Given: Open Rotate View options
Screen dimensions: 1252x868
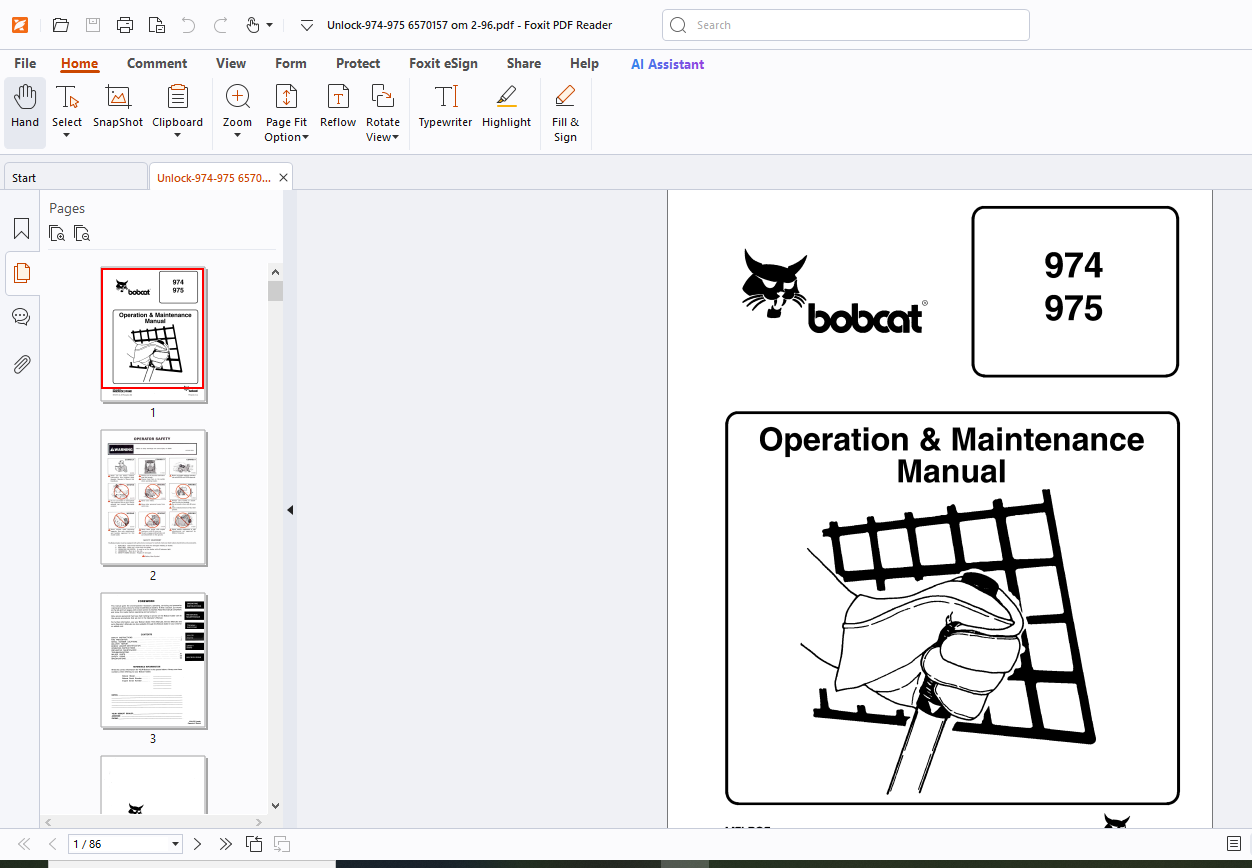Looking at the screenshot, I should coord(382,113).
